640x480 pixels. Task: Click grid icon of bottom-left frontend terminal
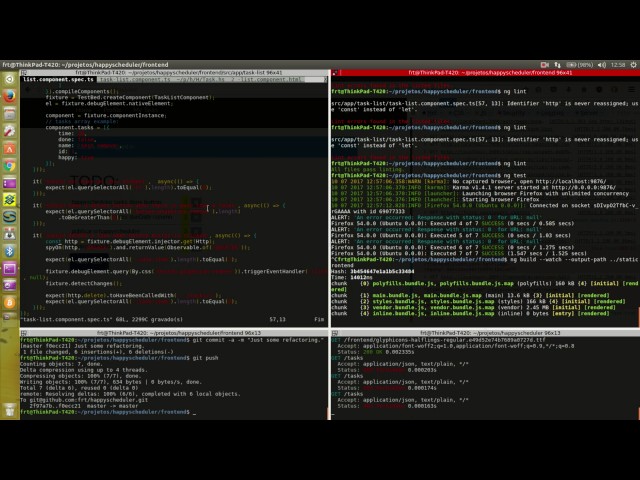[24, 333]
